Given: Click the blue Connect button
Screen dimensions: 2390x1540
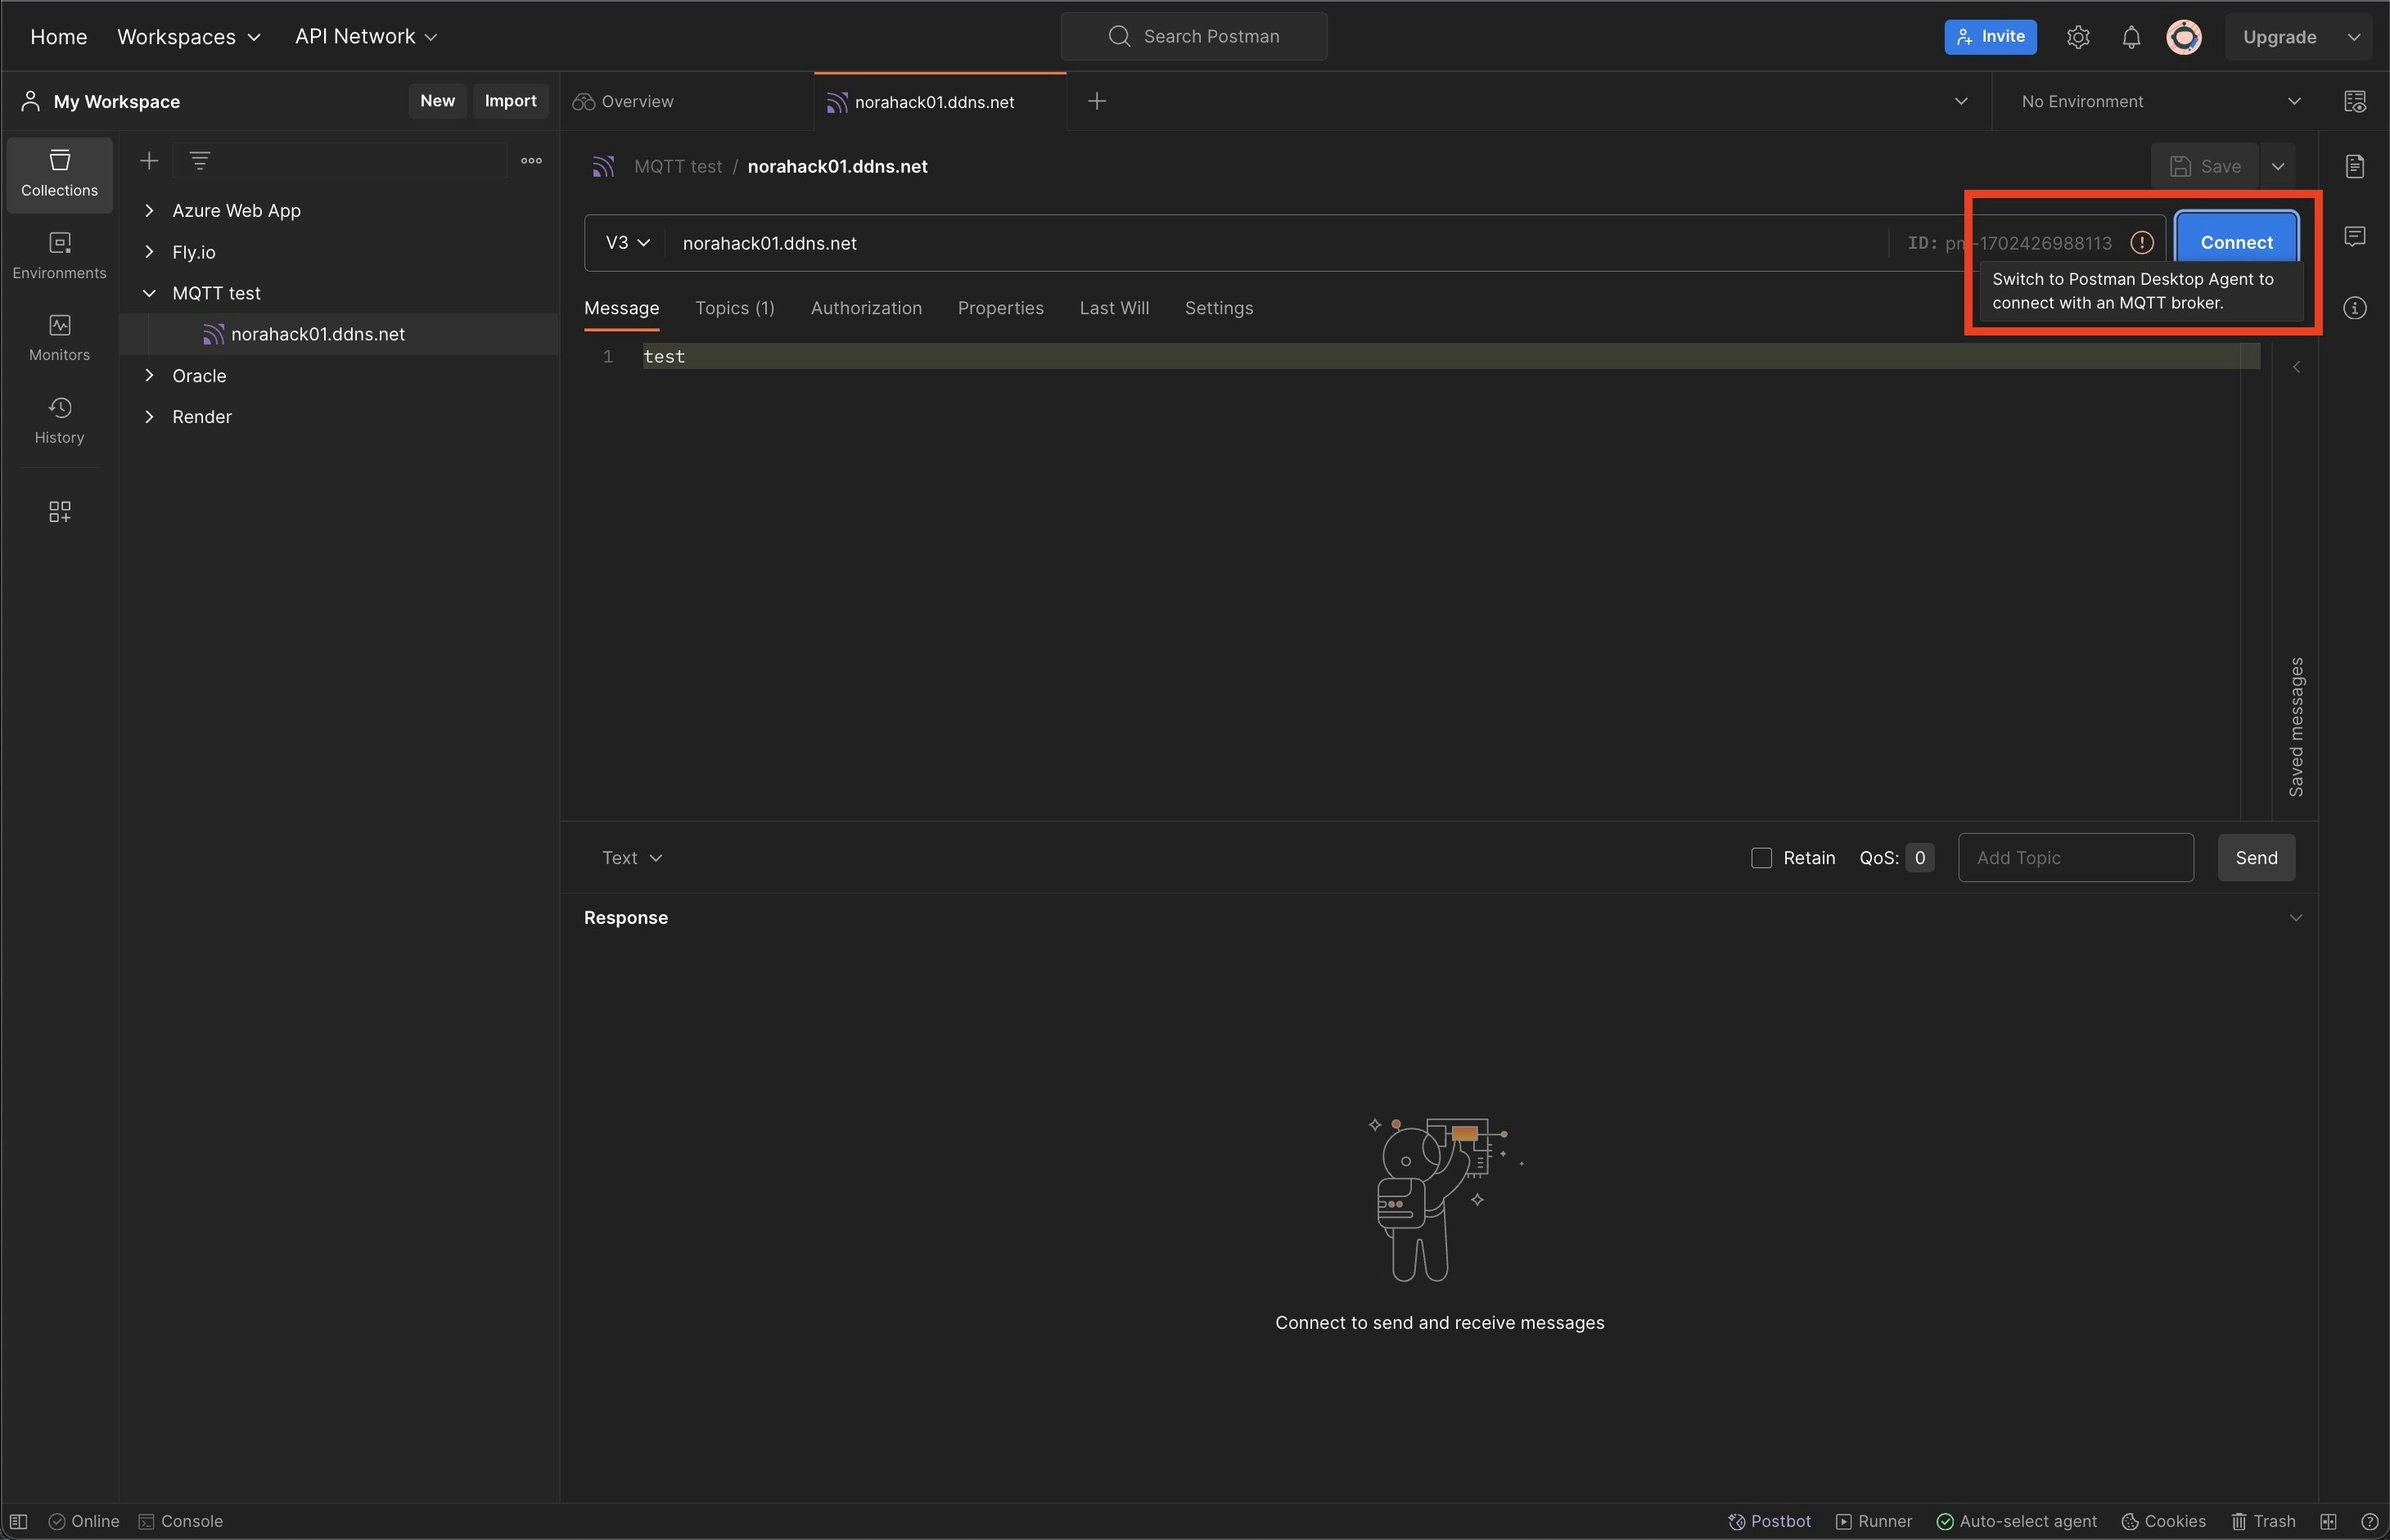Looking at the screenshot, I should tap(2236, 242).
